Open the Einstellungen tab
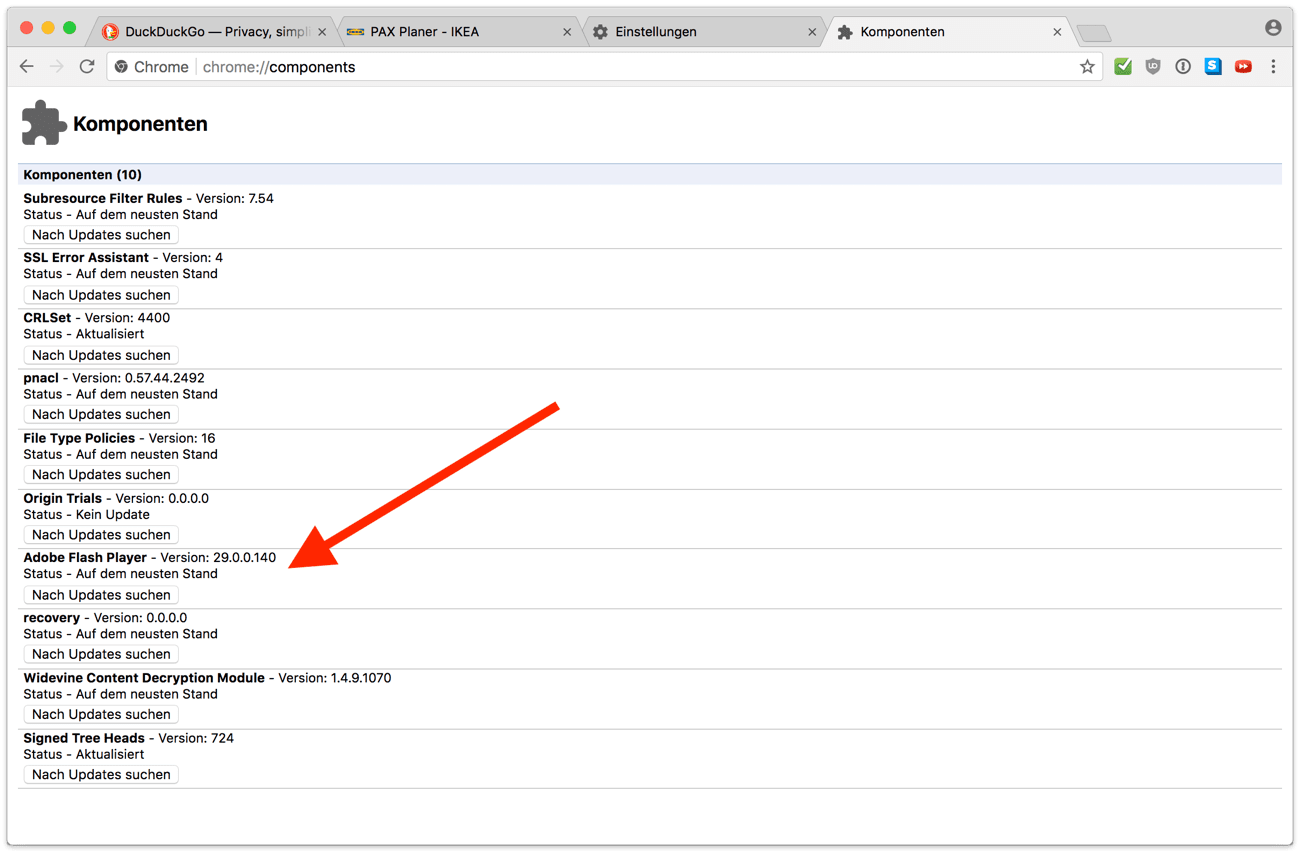This screenshot has width=1300, height=852. 700,32
